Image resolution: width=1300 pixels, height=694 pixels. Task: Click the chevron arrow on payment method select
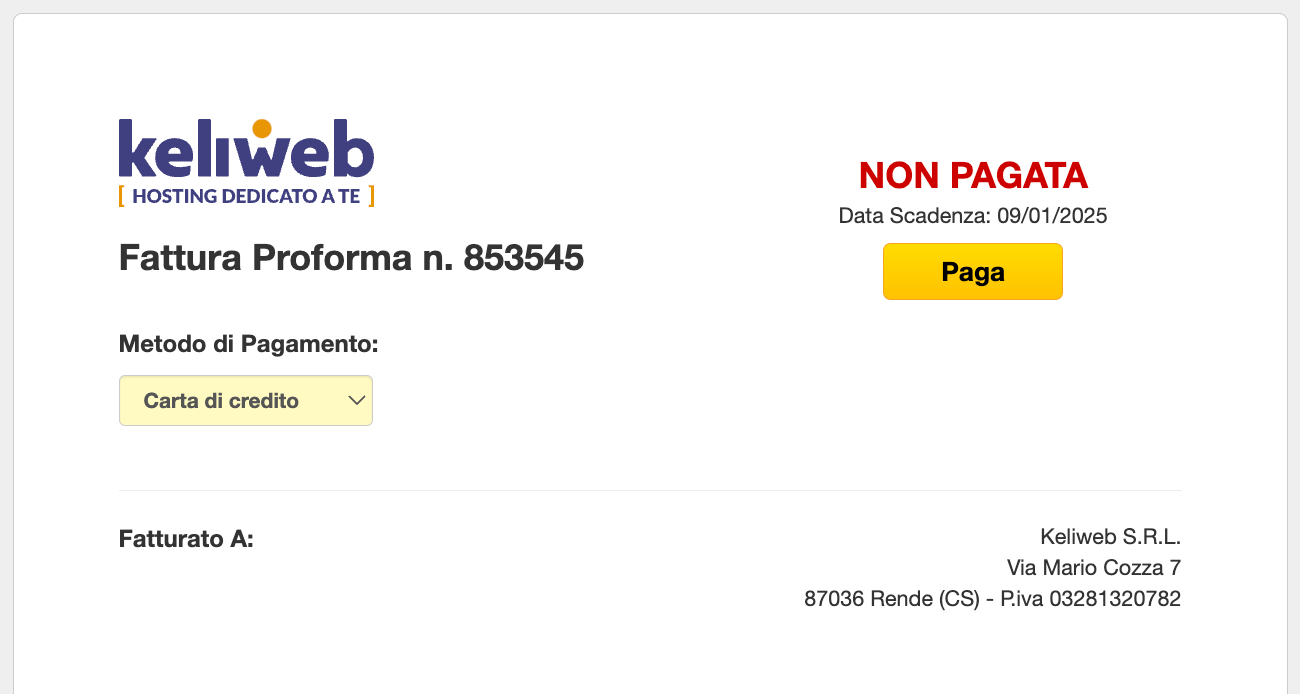pos(357,400)
